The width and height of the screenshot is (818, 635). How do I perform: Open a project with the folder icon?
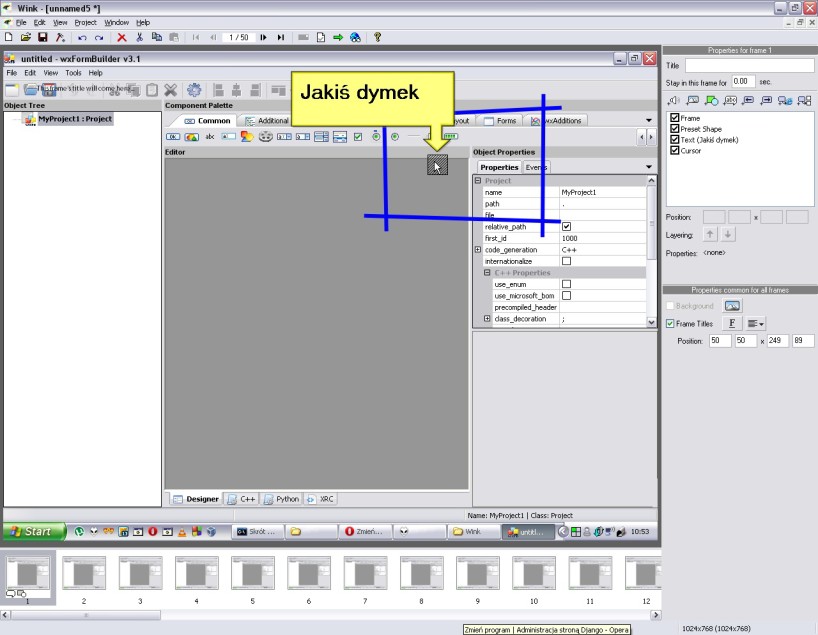click(x=26, y=37)
